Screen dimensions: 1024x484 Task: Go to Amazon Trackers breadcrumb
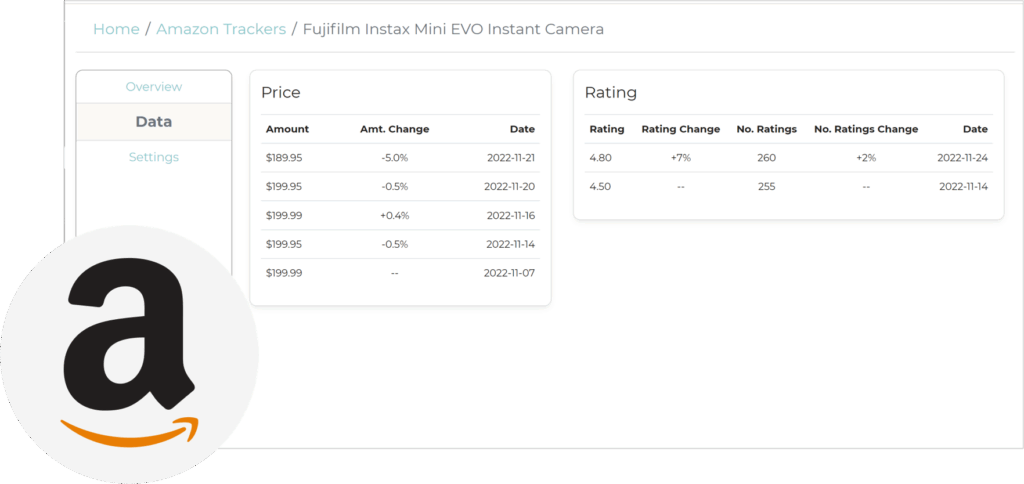(221, 29)
